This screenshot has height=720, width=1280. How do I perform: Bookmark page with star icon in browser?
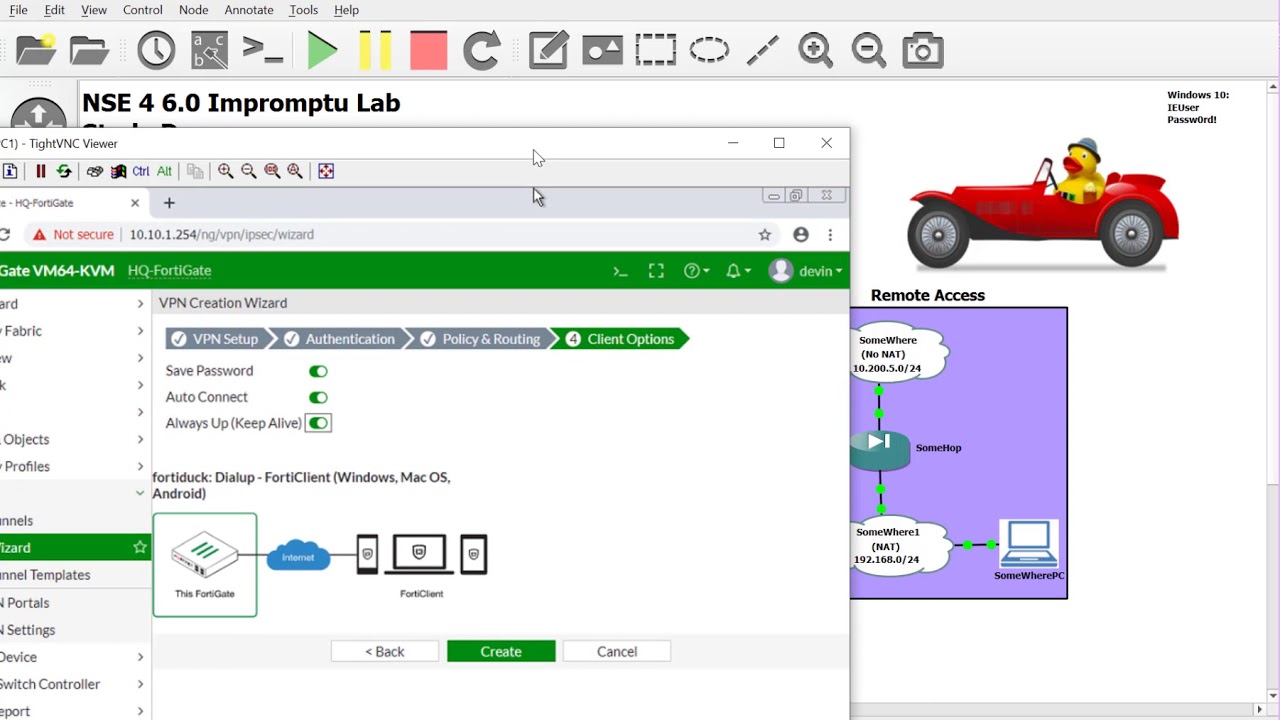point(764,235)
